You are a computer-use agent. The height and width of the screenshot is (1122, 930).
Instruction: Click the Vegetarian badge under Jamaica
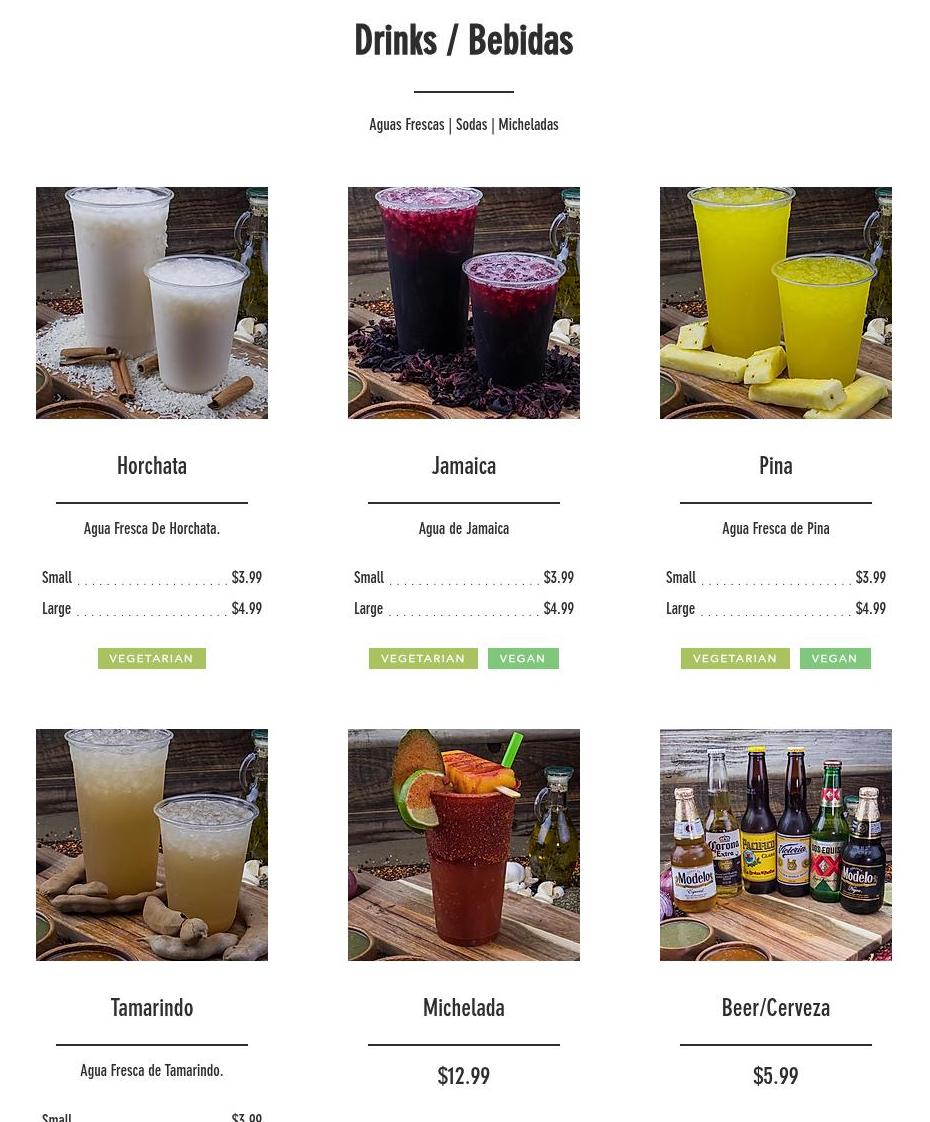click(423, 658)
